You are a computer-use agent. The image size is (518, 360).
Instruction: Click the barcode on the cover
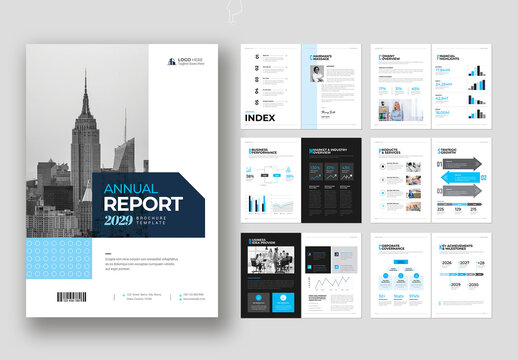click(71, 297)
